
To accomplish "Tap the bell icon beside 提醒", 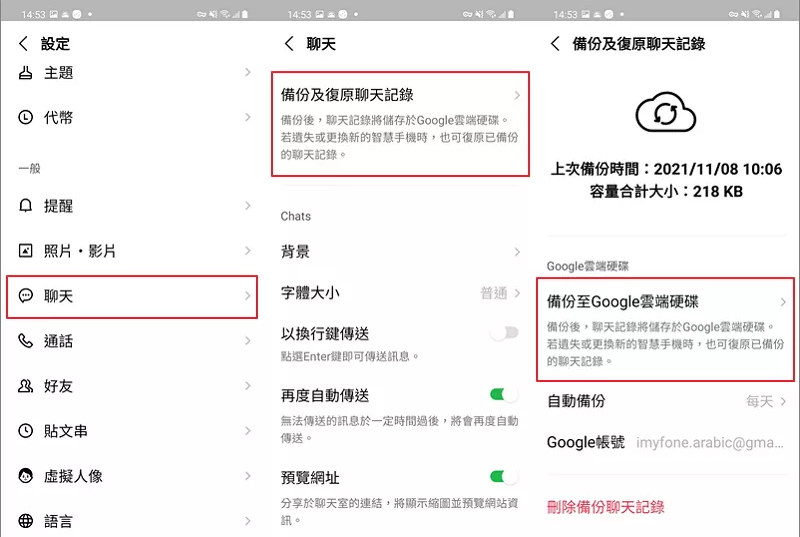I will pyautogui.click(x=26, y=206).
